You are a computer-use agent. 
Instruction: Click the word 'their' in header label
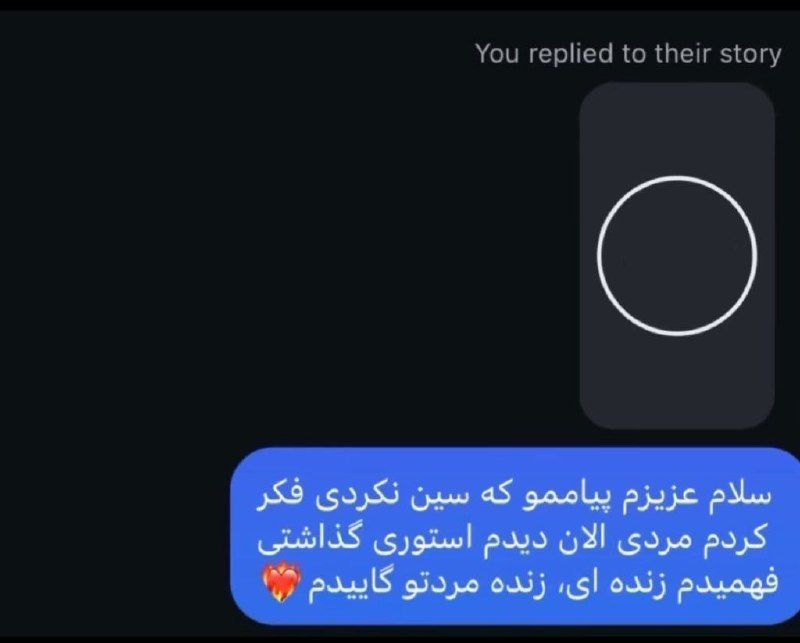683,53
